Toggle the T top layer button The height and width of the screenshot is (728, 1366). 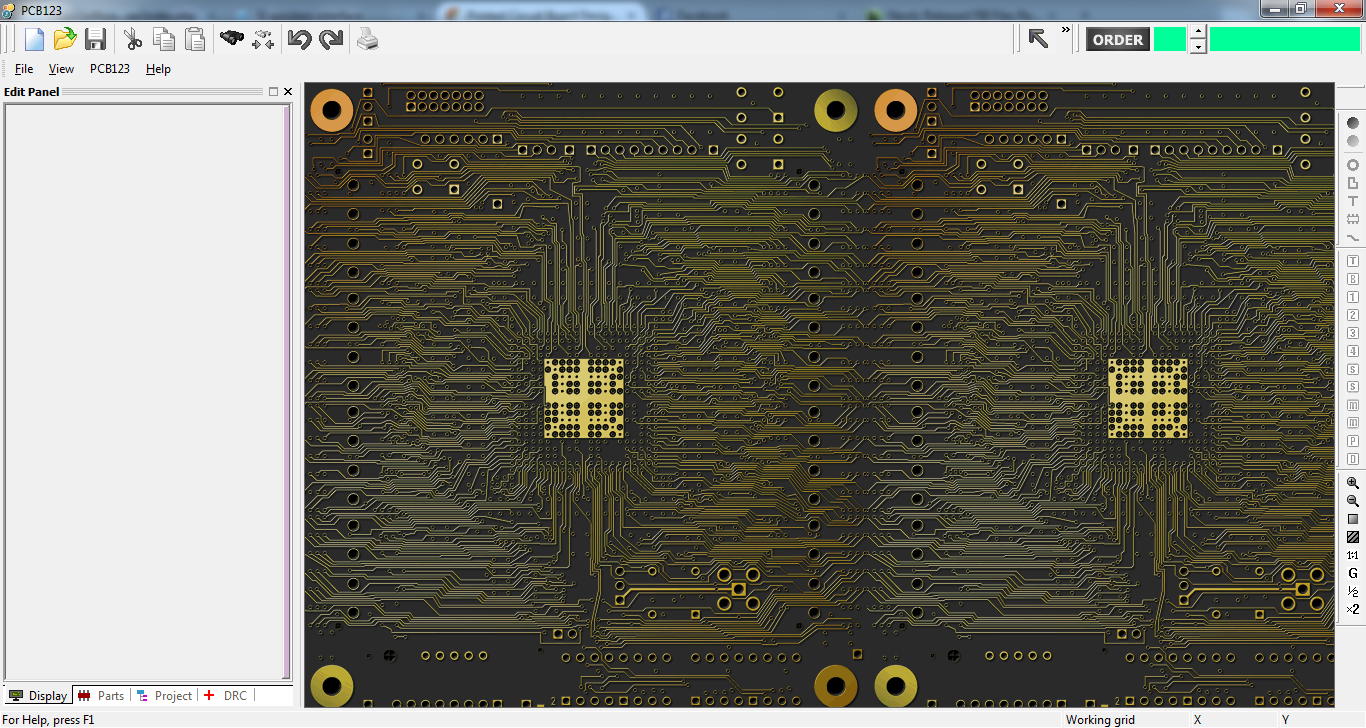[1352, 260]
